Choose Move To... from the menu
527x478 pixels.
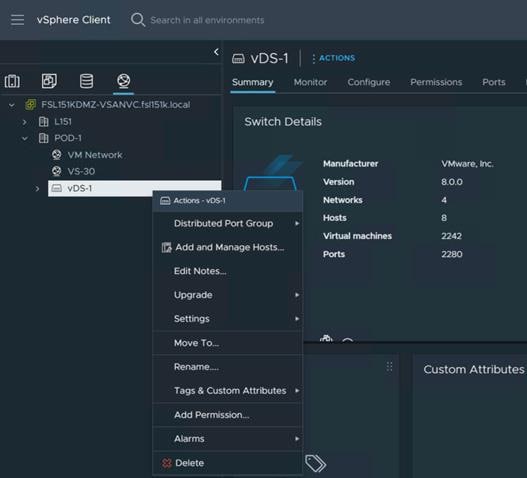(228, 343)
